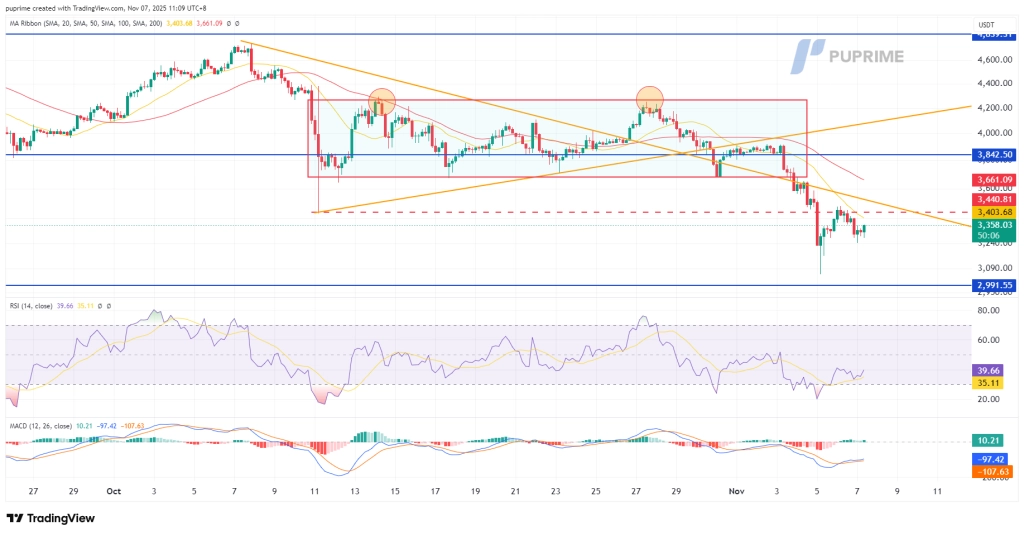Click the green 10.21 MACD histogram label
The width and height of the screenshot is (1024, 535).
[994, 440]
